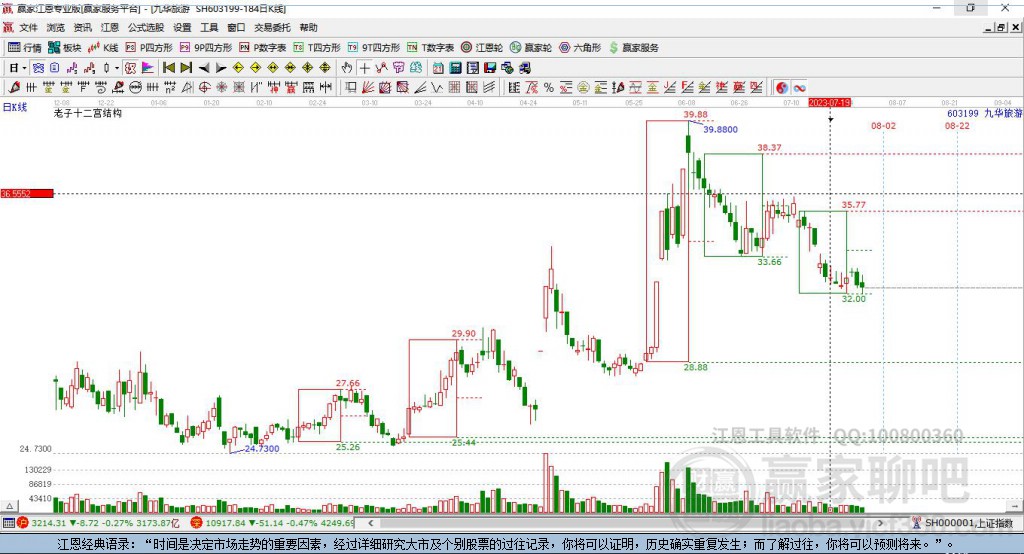Expand the candlestick style dropdown arrow
Screen dimensions: 1024x554
[x=117, y=68]
